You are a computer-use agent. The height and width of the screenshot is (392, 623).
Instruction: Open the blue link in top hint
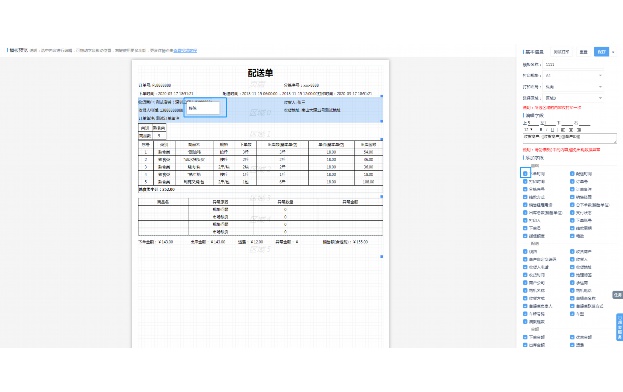(185, 50)
